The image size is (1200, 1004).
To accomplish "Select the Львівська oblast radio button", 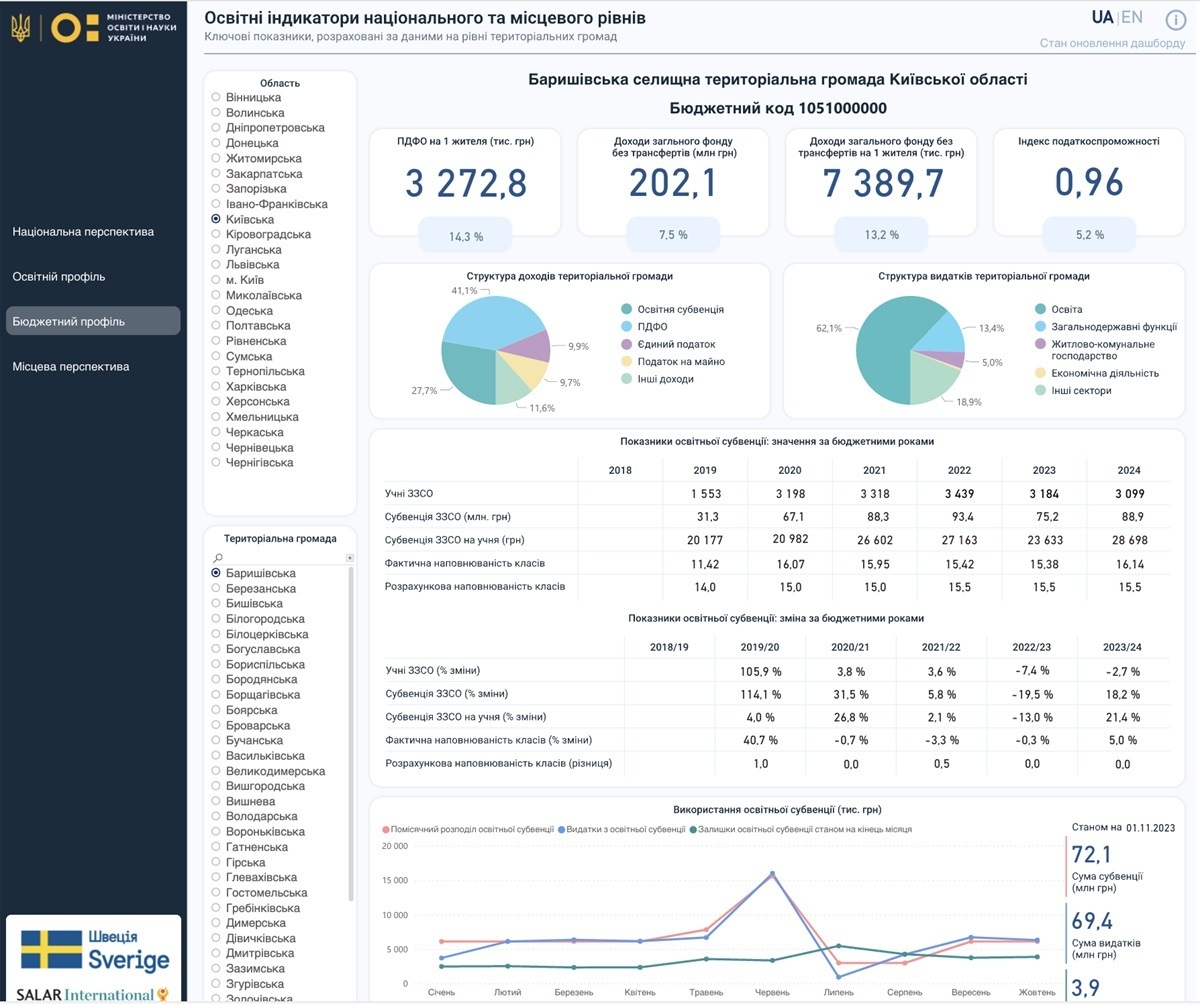I will click(x=216, y=265).
